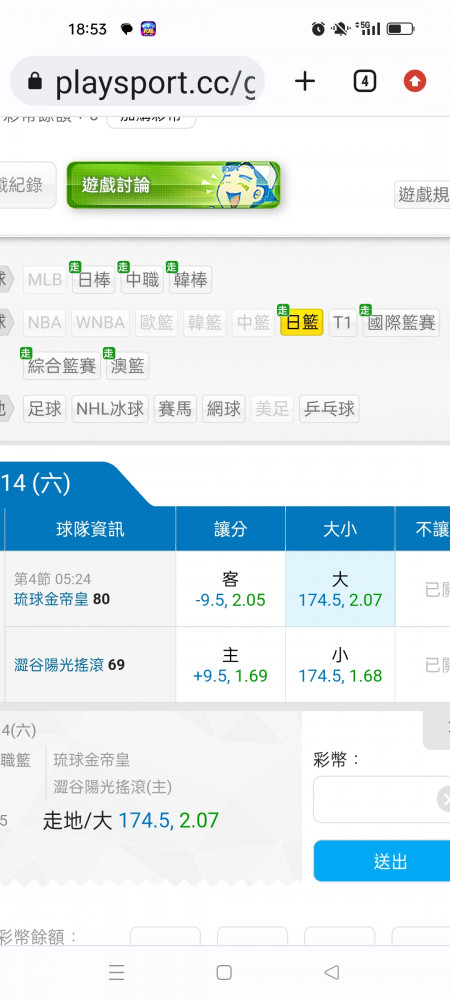Tap Android recent apps navigation icon

[116, 972]
